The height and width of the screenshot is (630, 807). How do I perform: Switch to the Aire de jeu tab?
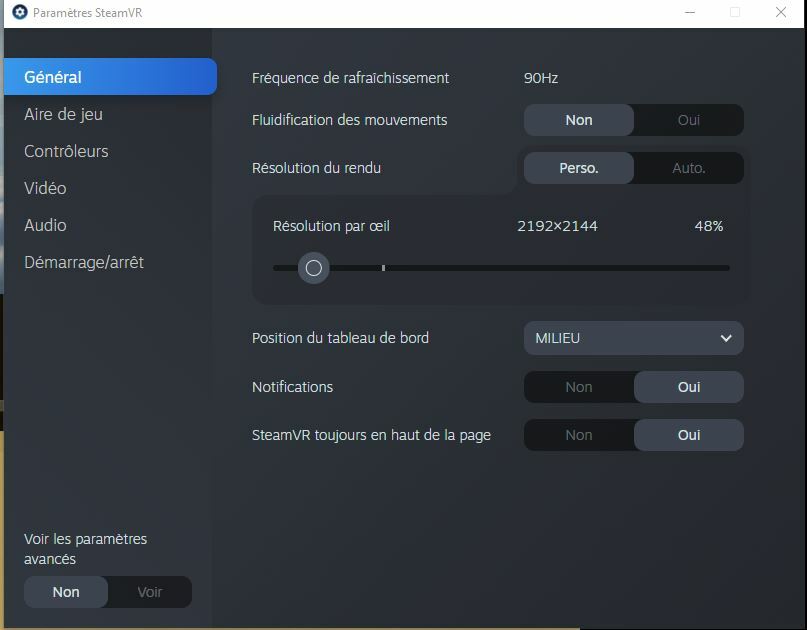click(x=63, y=114)
